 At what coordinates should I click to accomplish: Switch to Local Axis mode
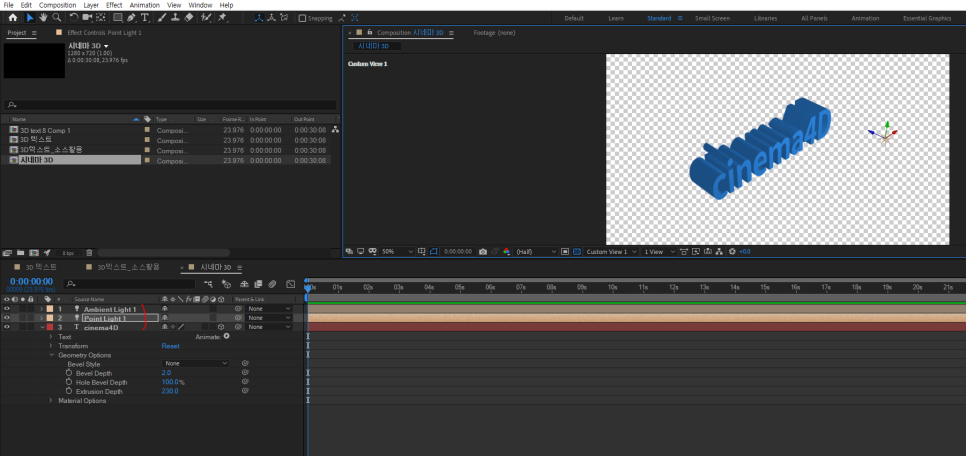(259, 18)
